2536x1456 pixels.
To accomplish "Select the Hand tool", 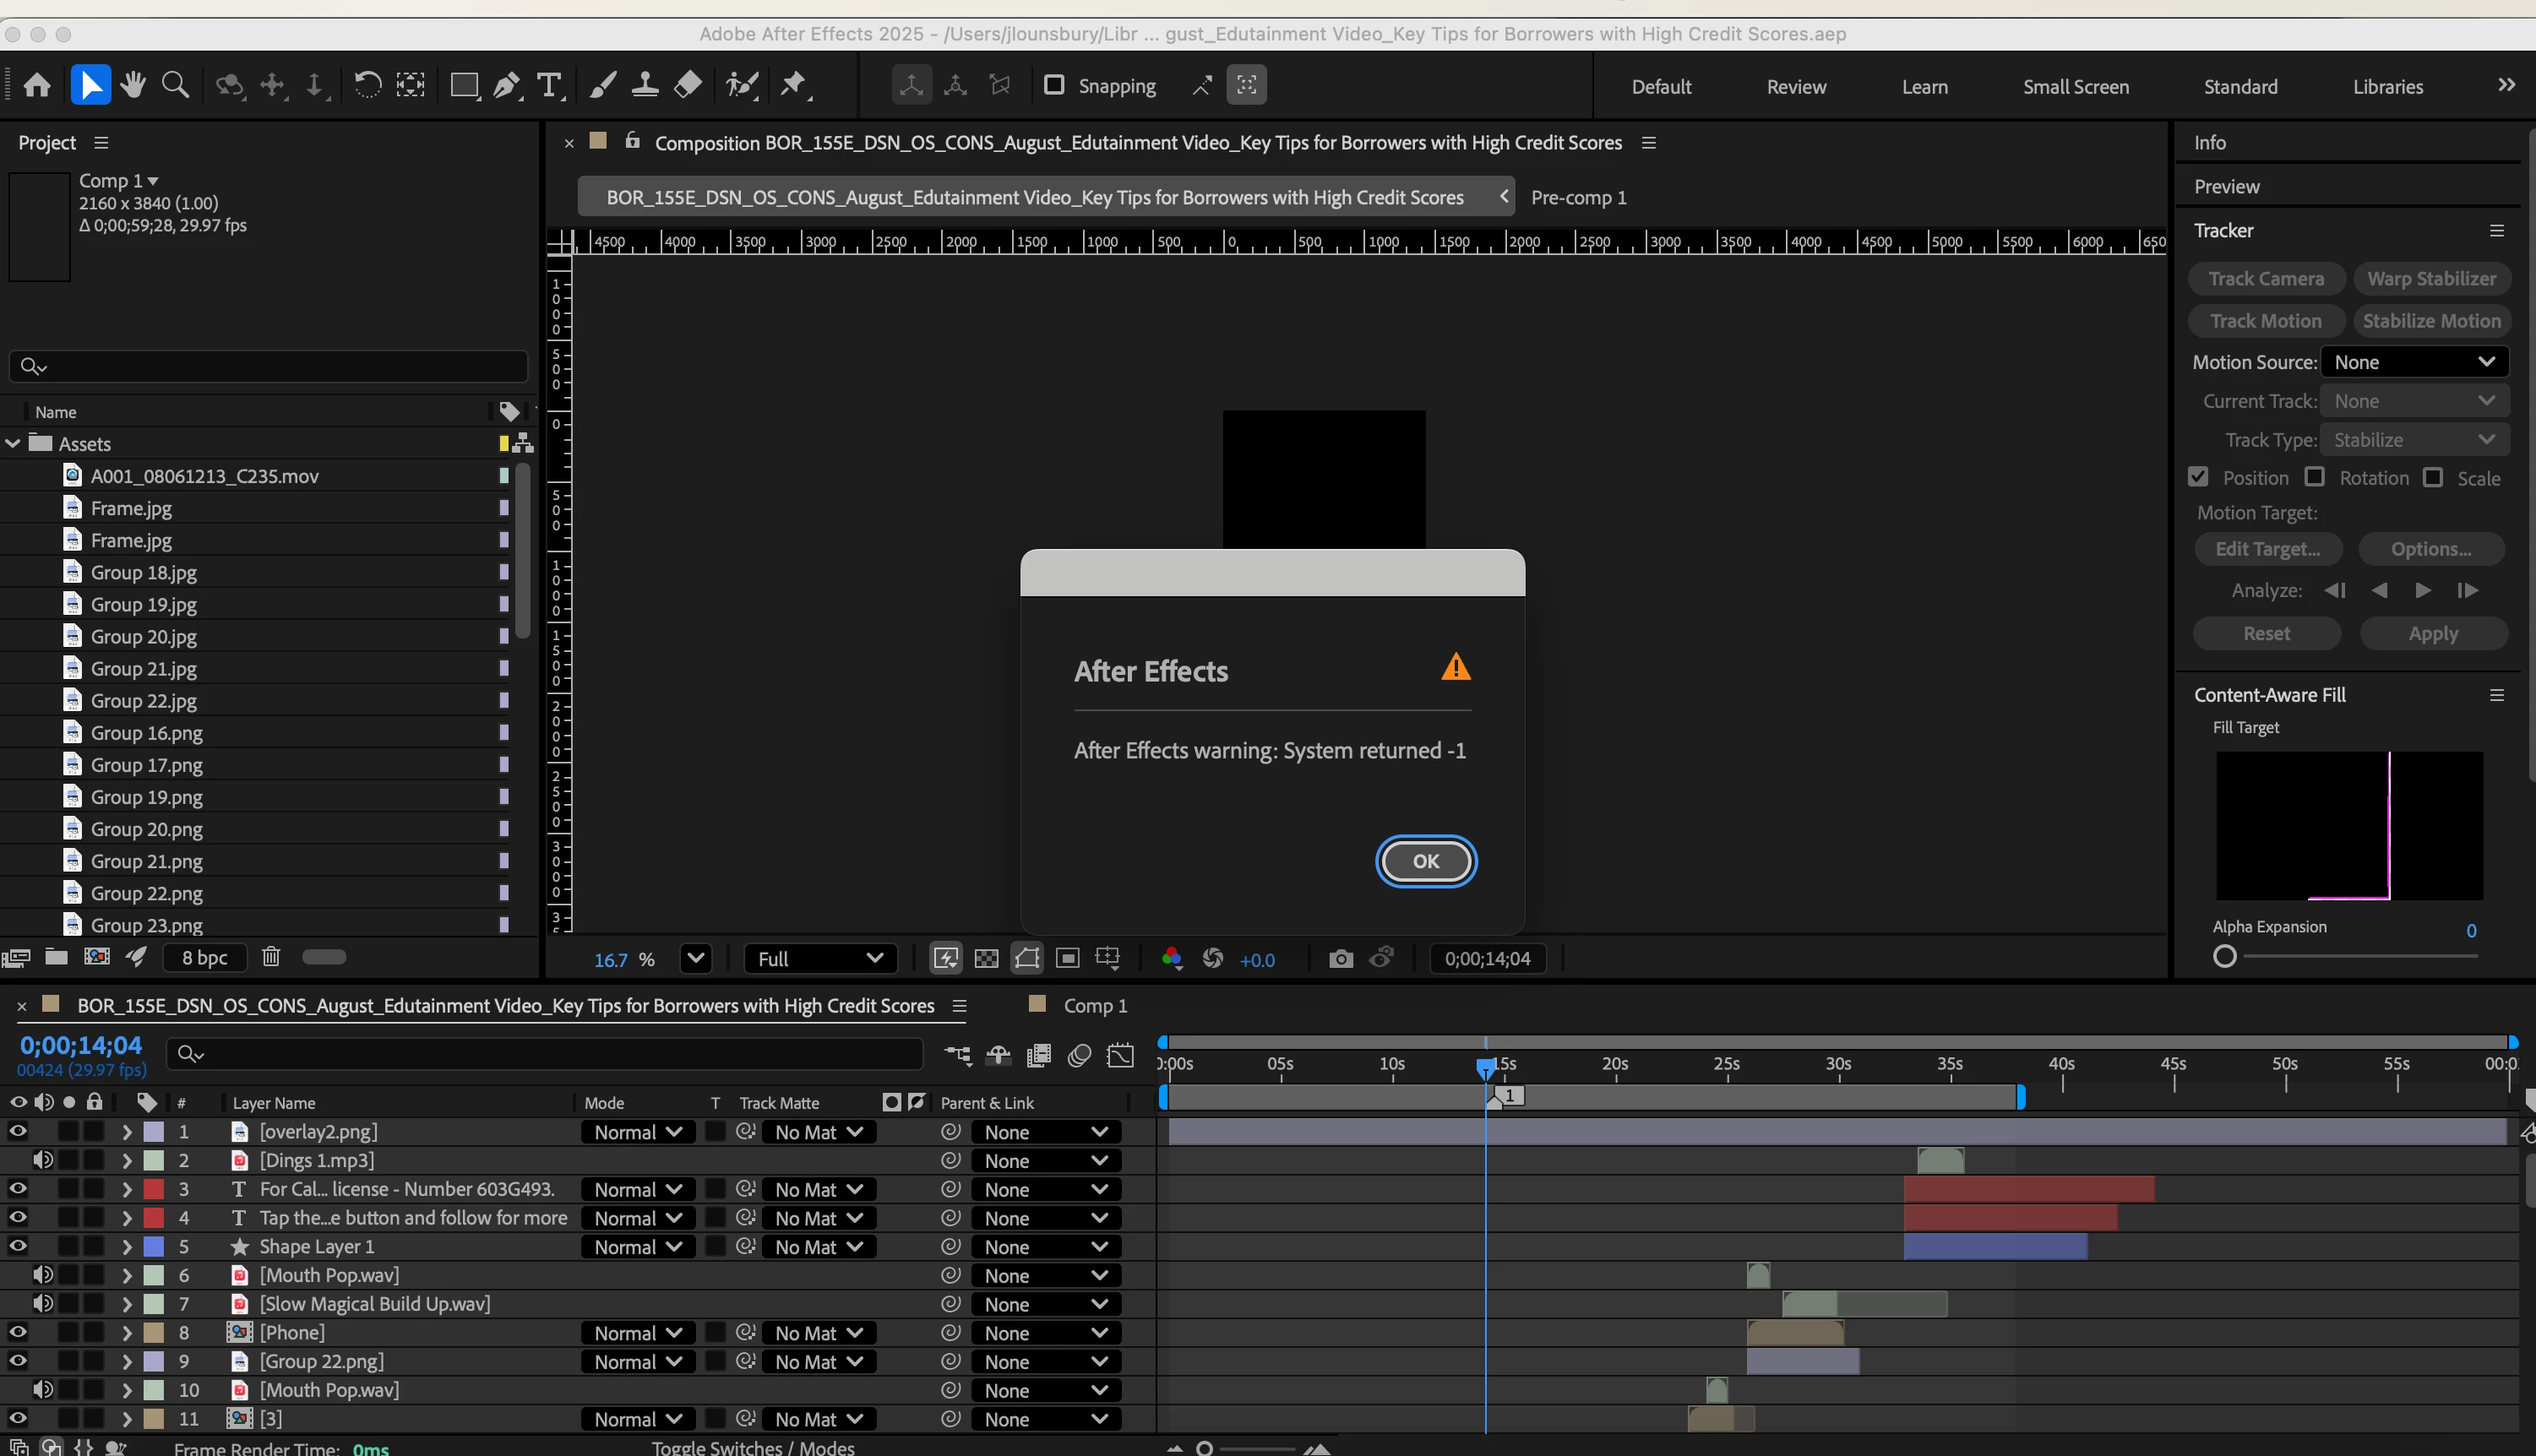I will 133,86.
